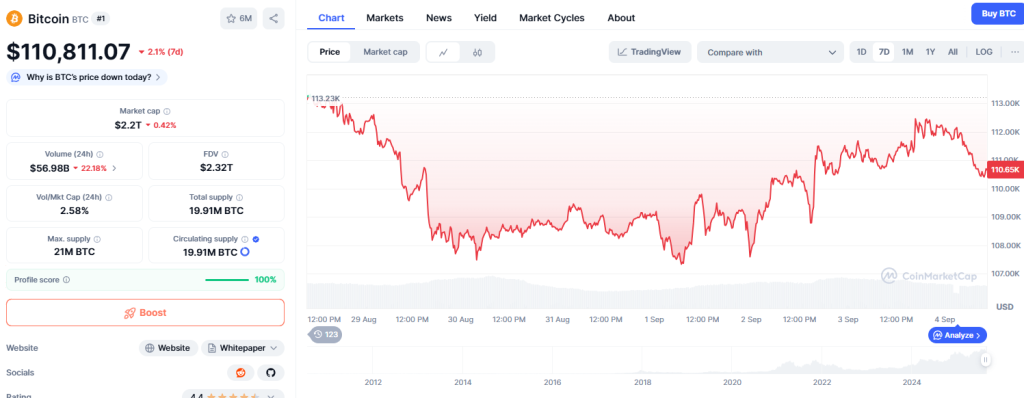The image size is (1024, 398).
Task: Click the Boost button
Action: pos(146,312)
